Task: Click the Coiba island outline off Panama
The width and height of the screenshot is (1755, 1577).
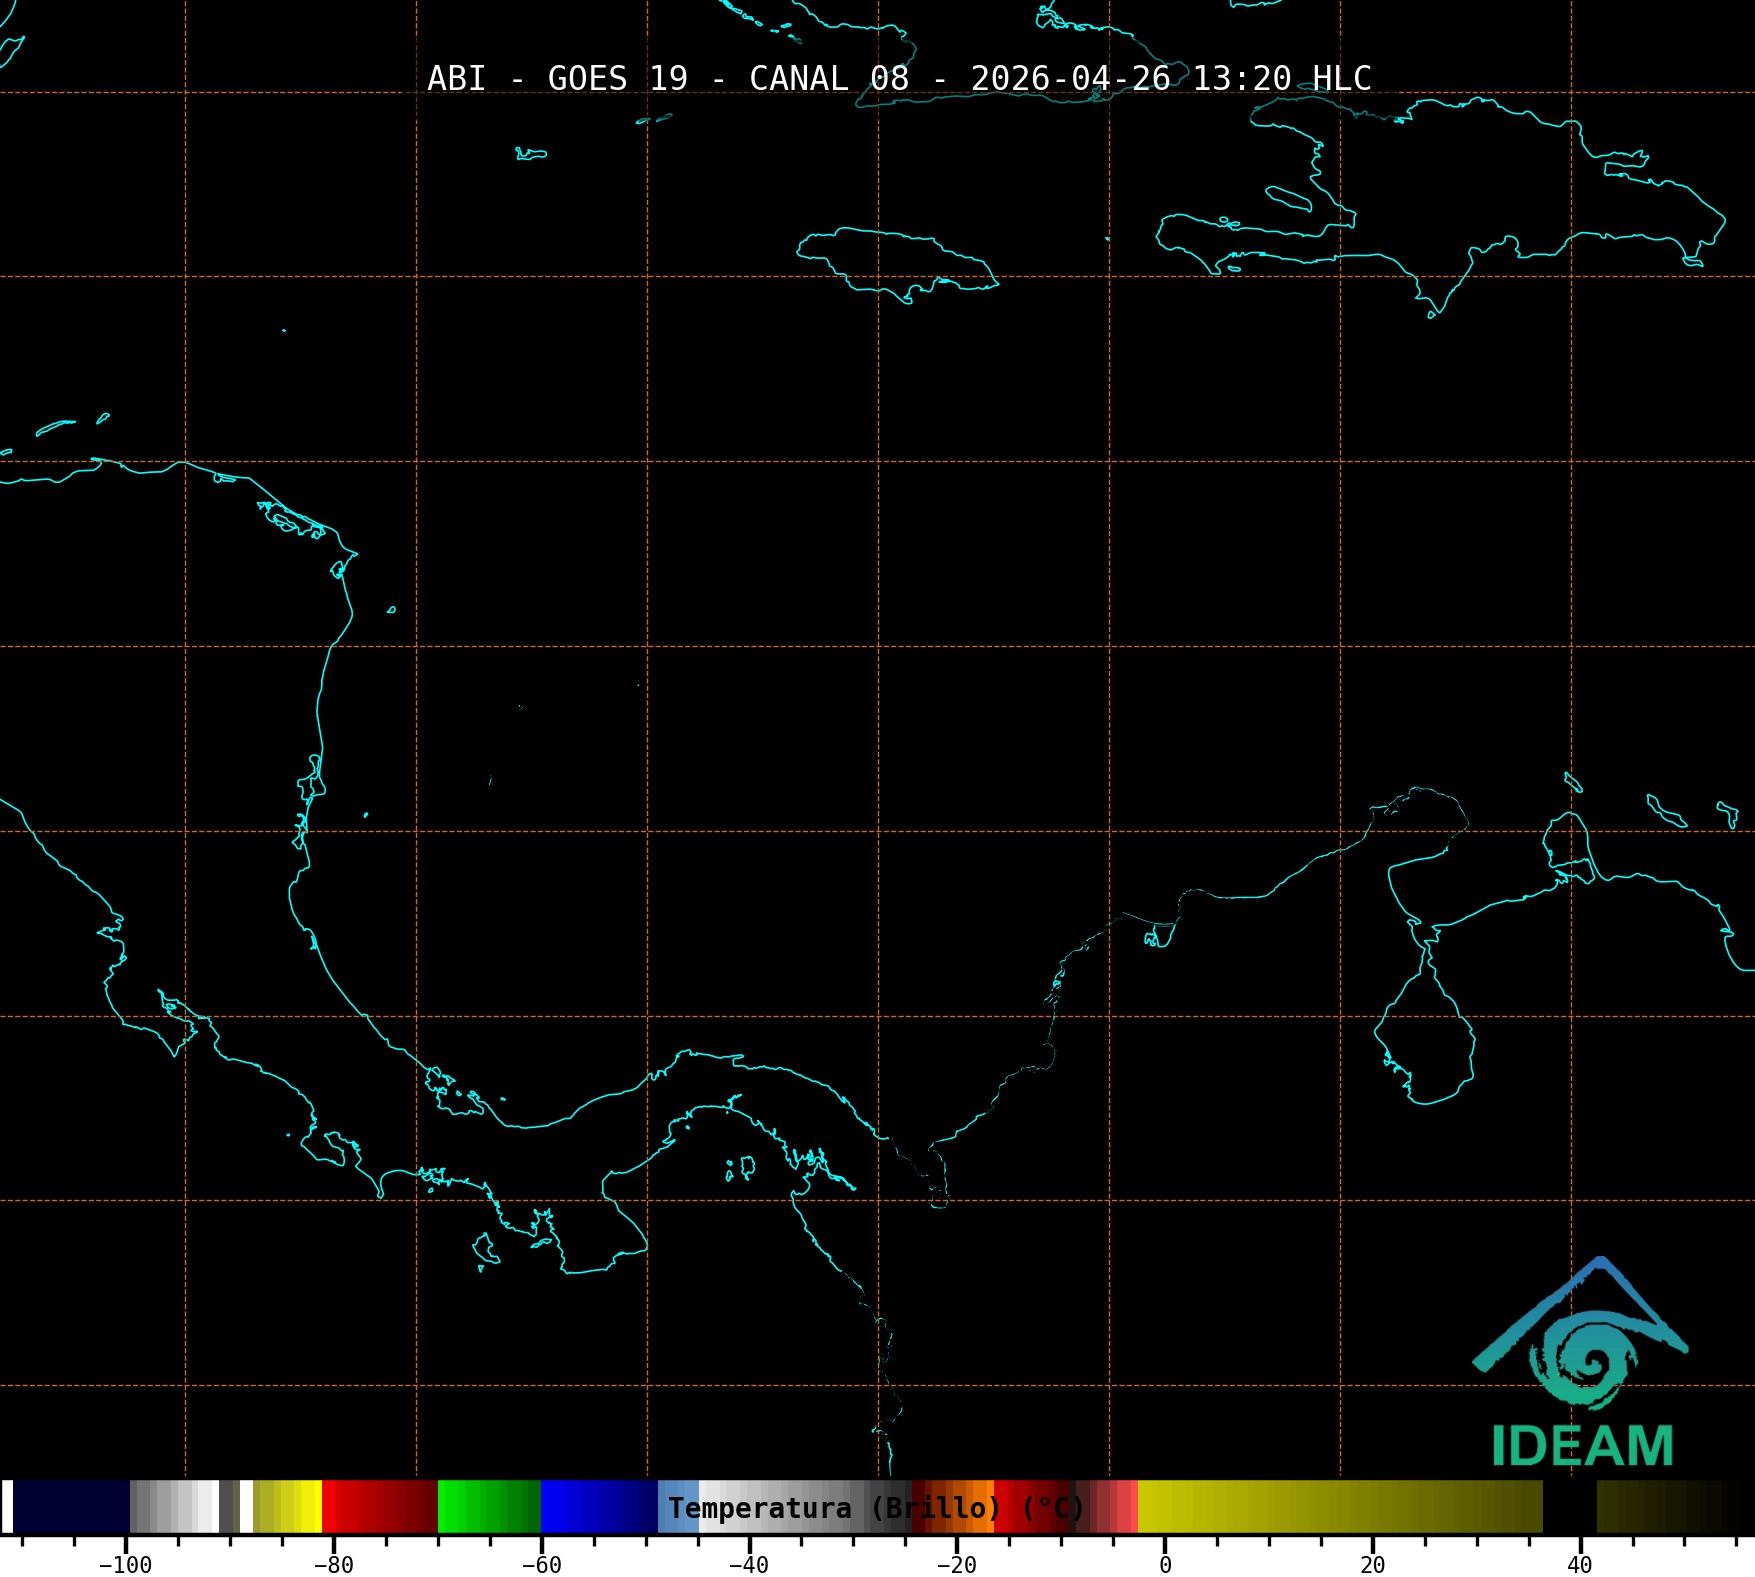Action: [x=486, y=1248]
